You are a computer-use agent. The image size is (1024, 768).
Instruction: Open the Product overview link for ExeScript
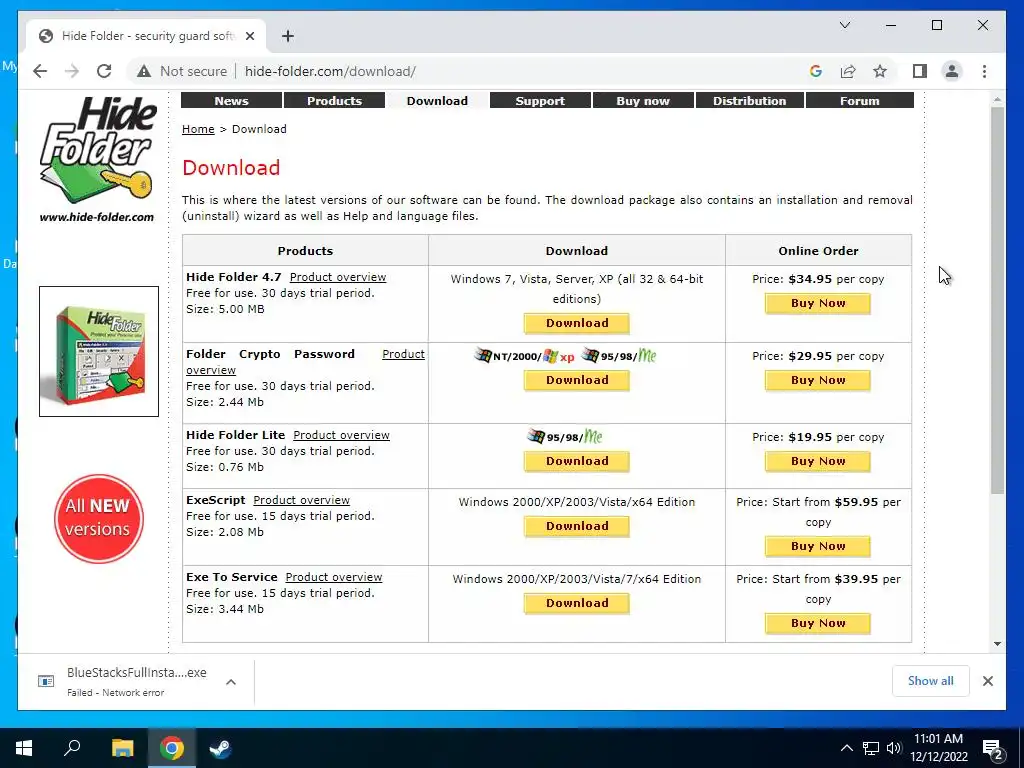click(301, 500)
